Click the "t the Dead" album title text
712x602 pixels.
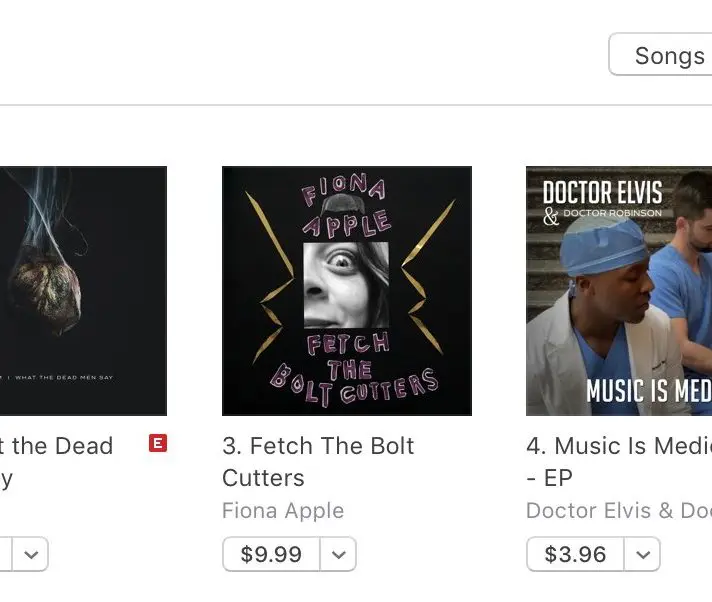pyautogui.click(x=62, y=446)
